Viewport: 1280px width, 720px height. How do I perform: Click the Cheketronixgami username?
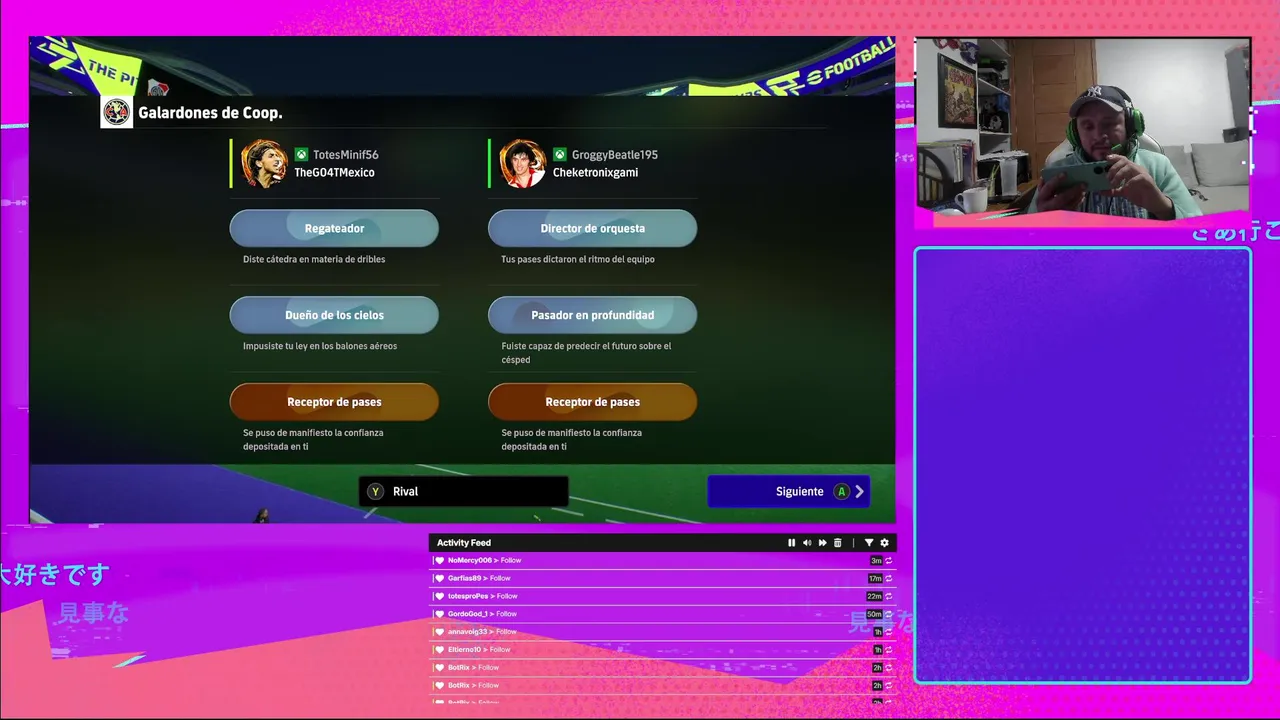pos(595,172)
